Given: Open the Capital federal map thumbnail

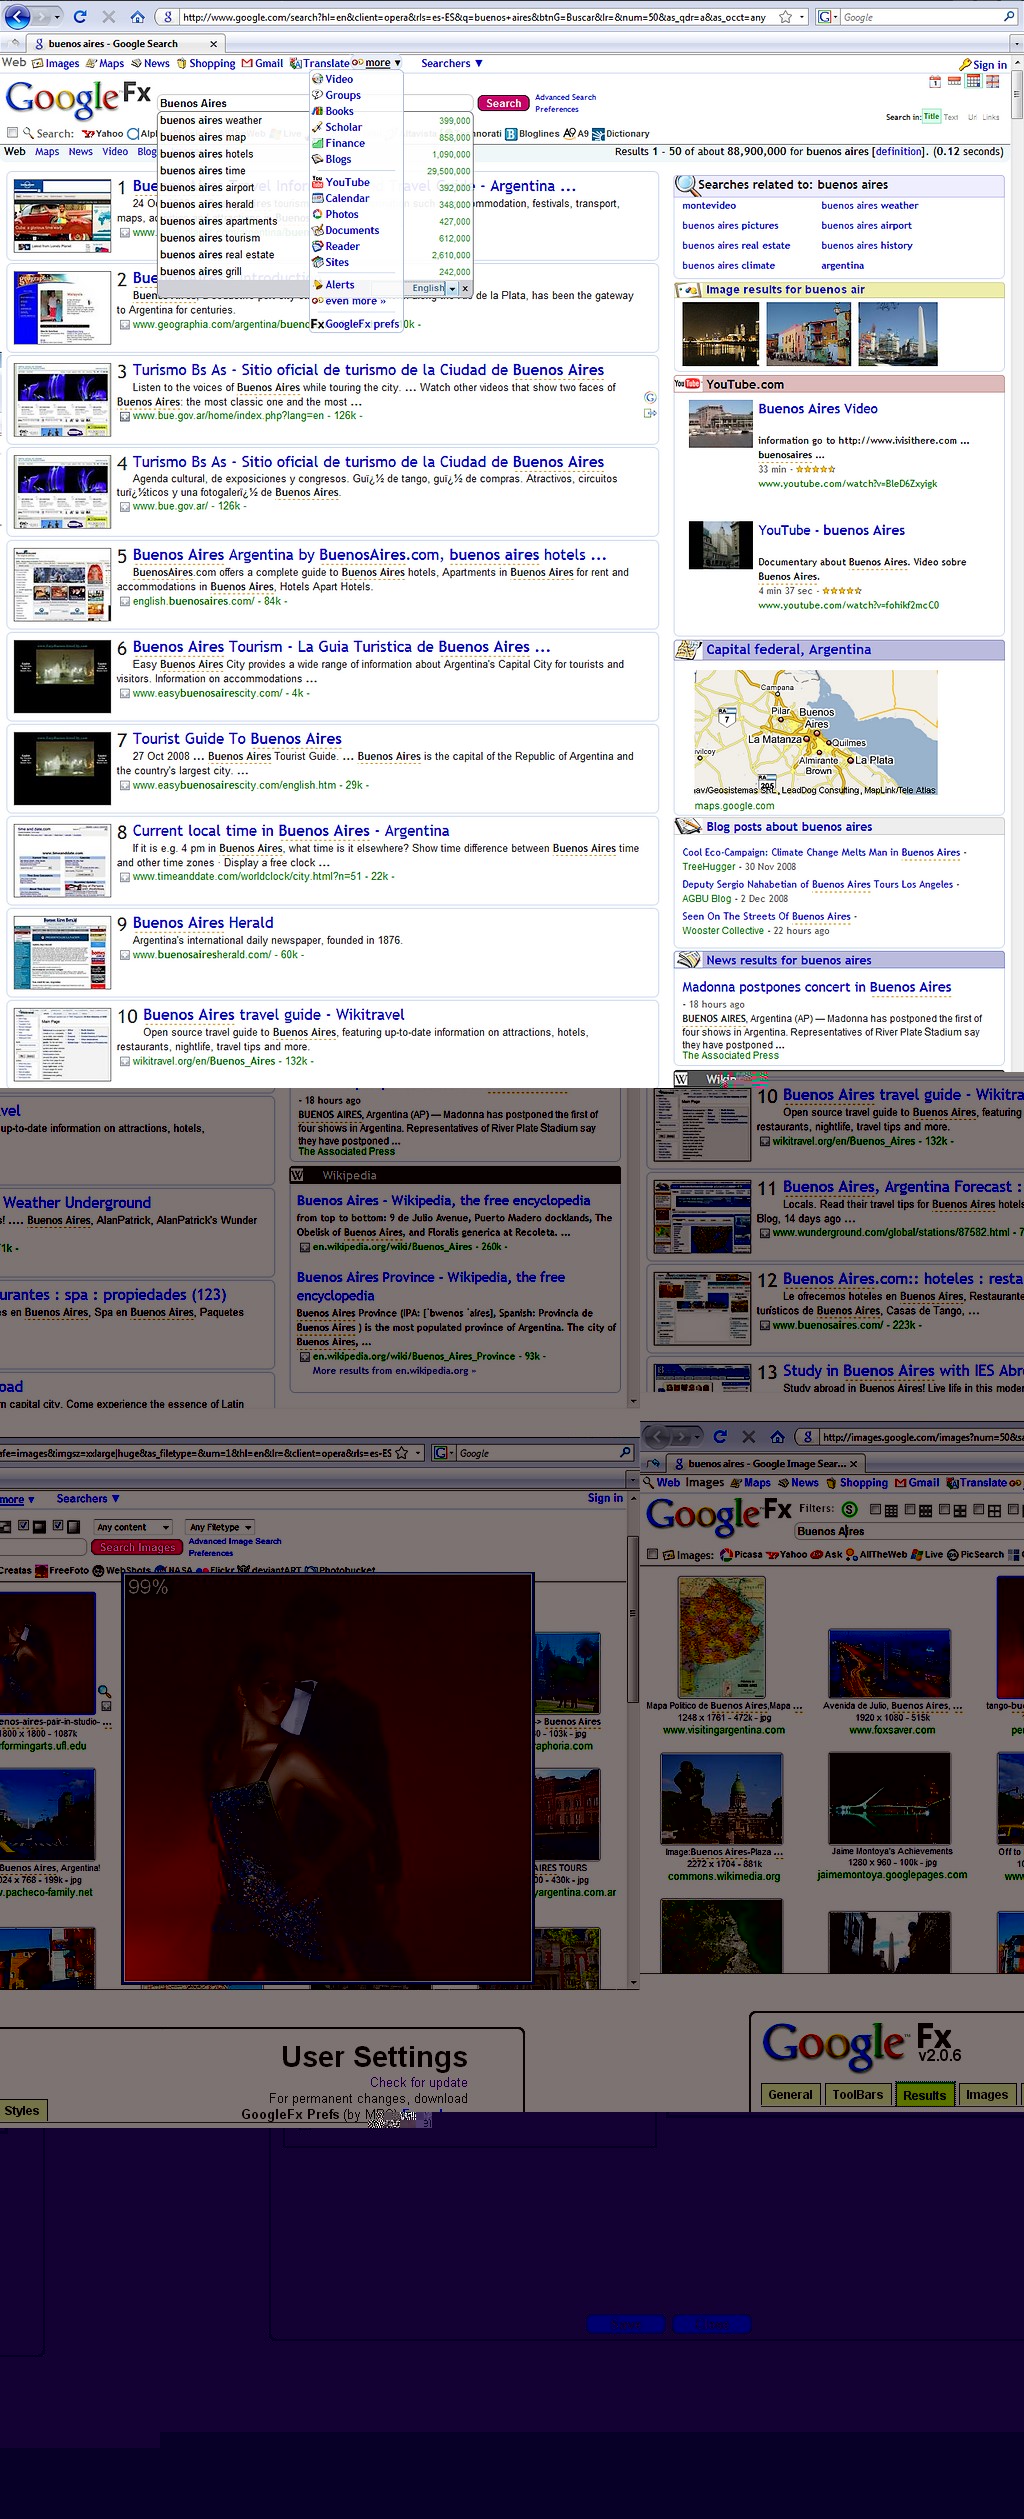Looking at the screenshot, I should coord(815,733).
